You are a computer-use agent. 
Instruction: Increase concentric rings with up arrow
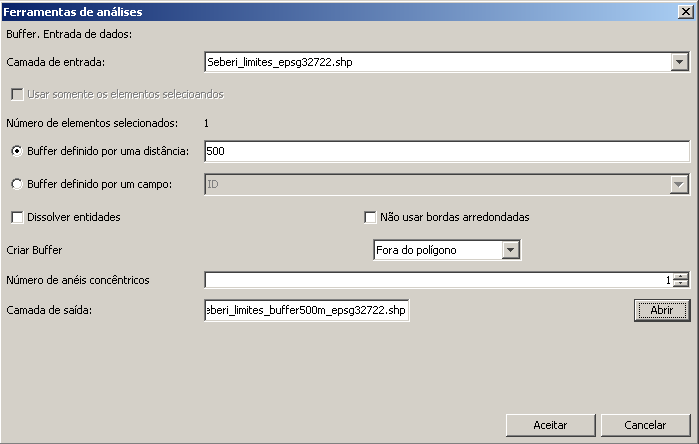pos(681,276)
